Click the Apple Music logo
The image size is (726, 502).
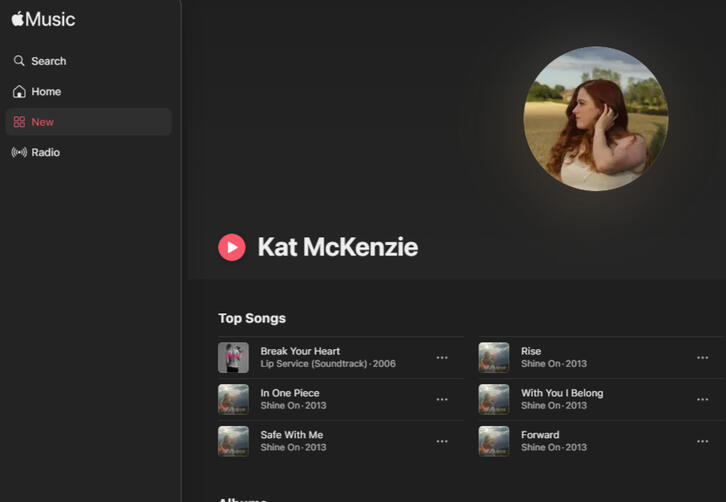[43, 19]
